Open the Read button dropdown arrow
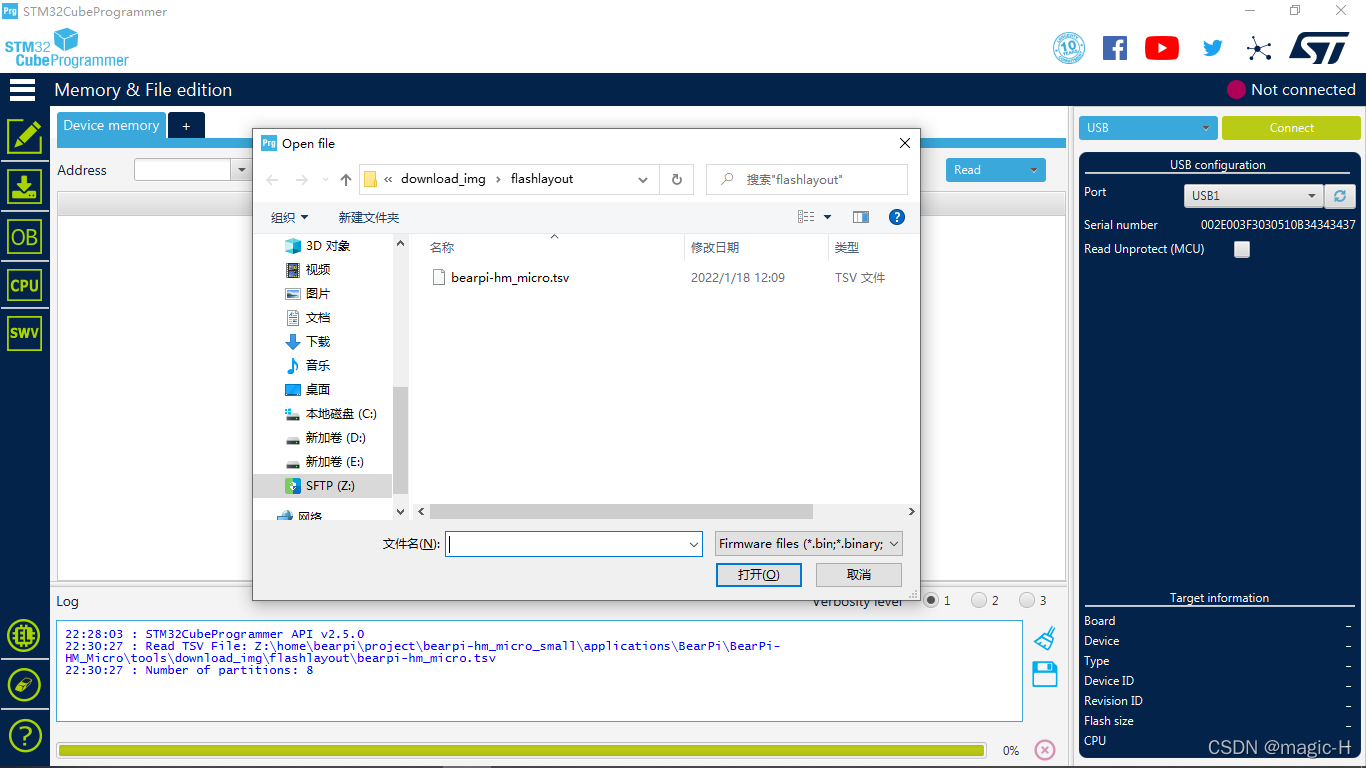Image resolution: width=1366 pixels, height=768 pixels. coord(1034,170)
